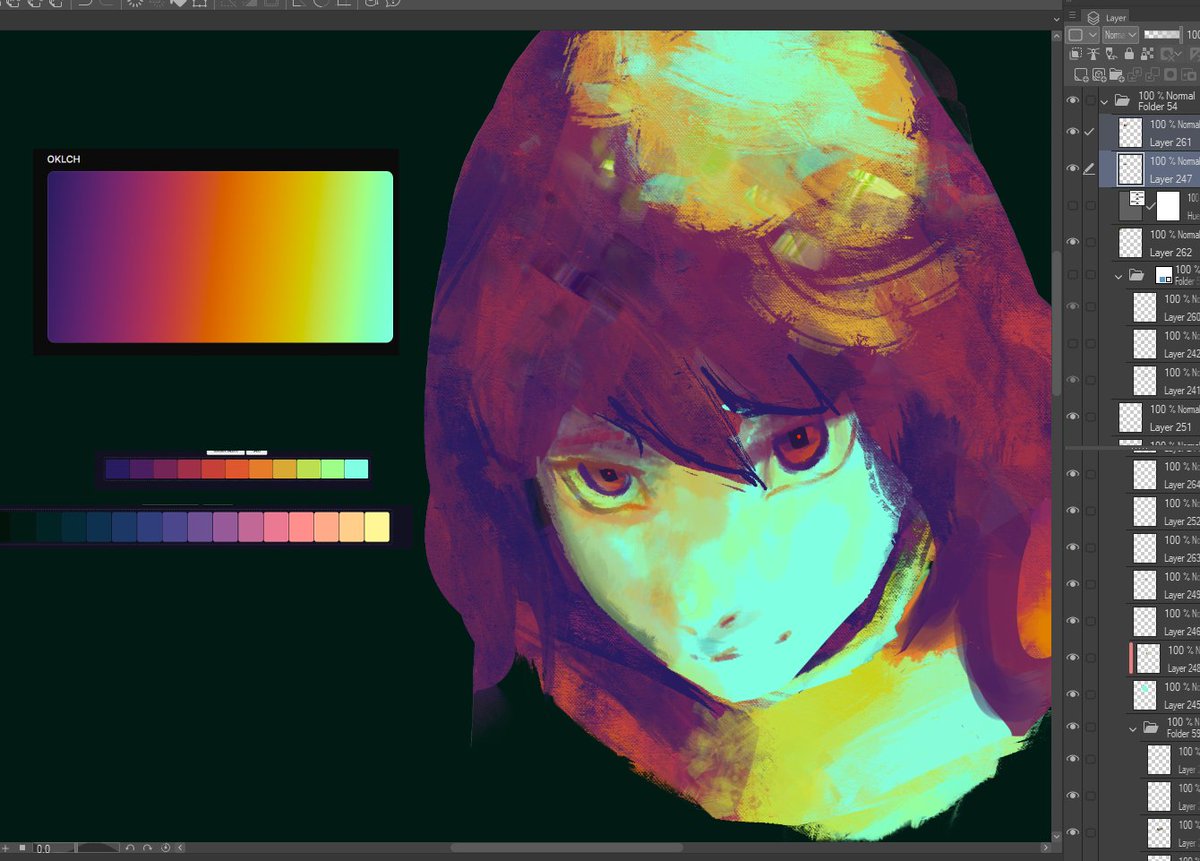The width and height of the screenshot is (1200, 861).
Task: Create a new vector layer
Action: (x=1099, y=74)
